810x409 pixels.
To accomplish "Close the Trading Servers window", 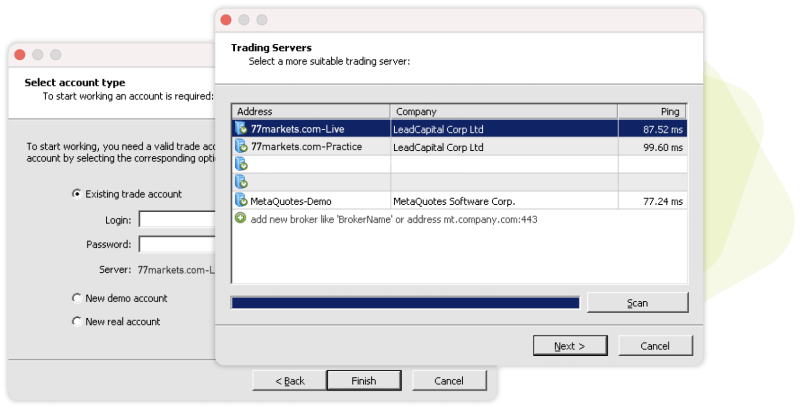I will coord(226,20).
